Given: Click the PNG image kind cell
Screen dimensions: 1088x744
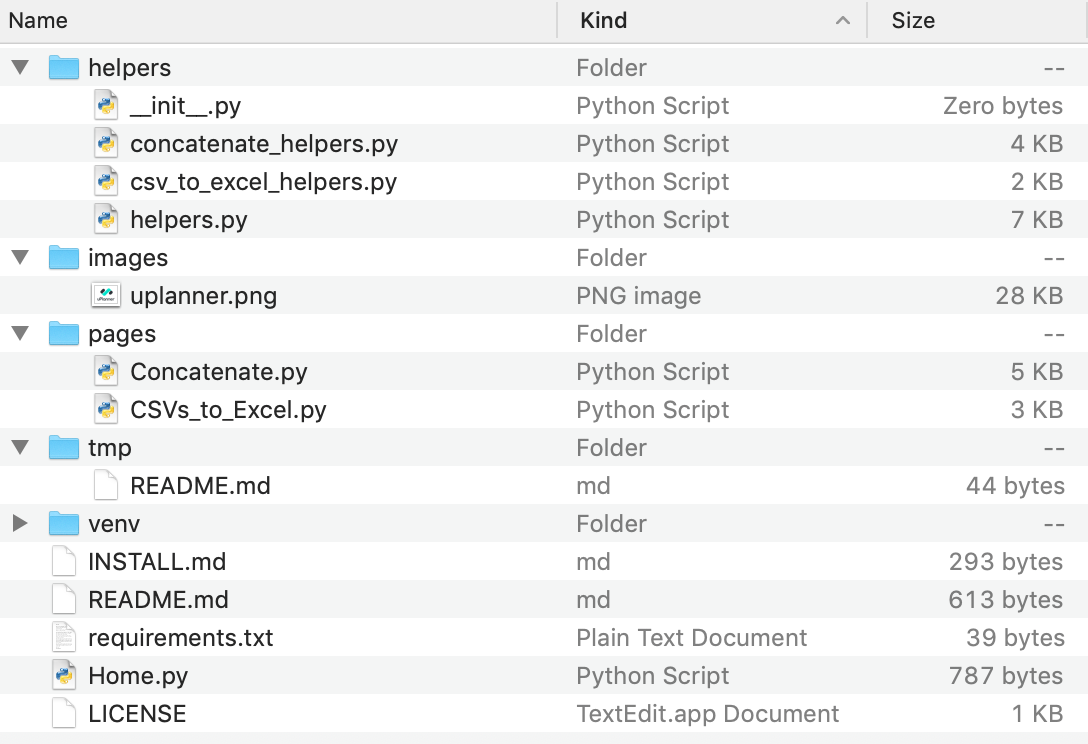Looking at the screenshot, I should click(638, 296).
